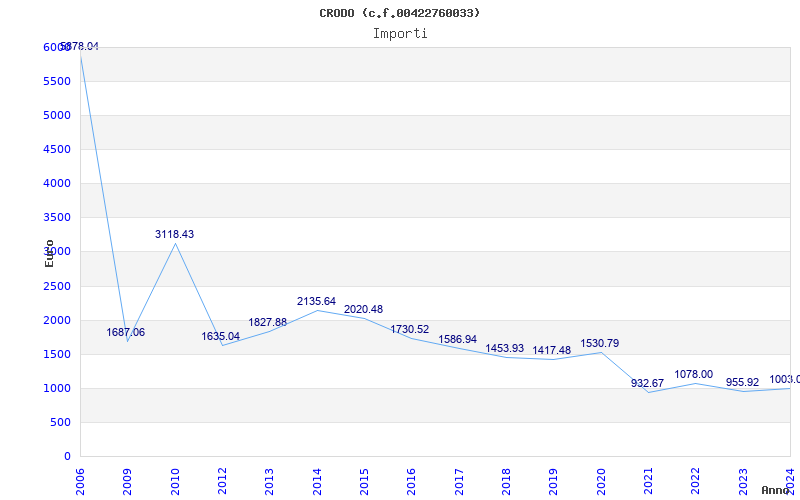The image size is (800, 500).
Task: Click data label 932.67
Action: click(x=647, y=383)
